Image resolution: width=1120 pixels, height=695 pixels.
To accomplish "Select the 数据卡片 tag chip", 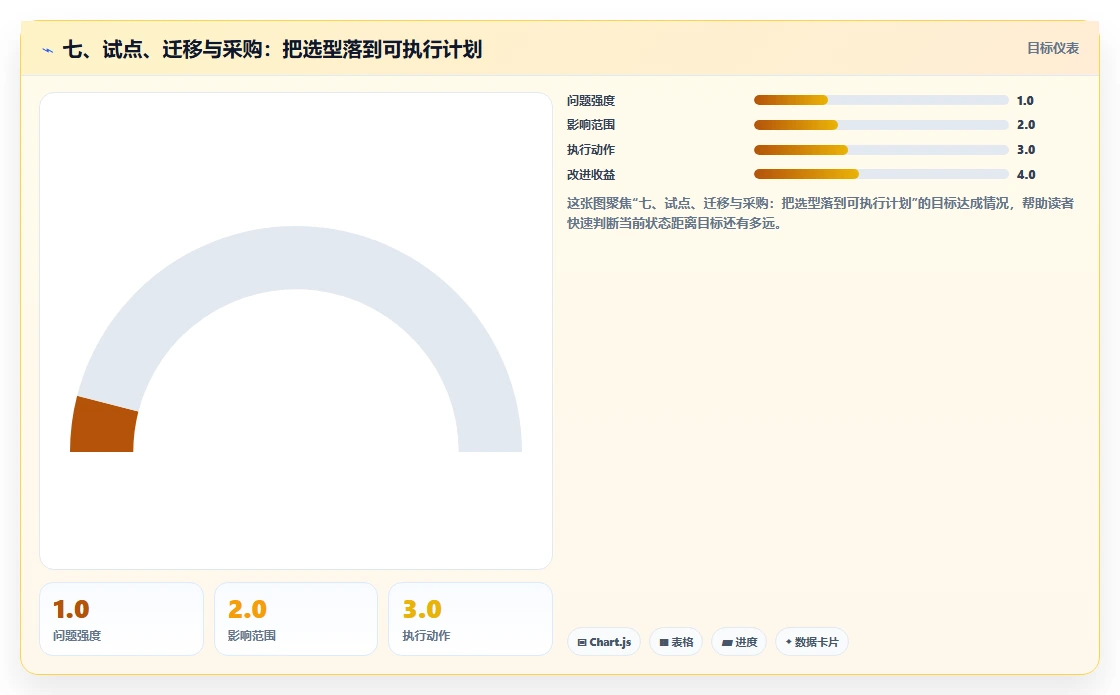I will [x=811, y=642].
